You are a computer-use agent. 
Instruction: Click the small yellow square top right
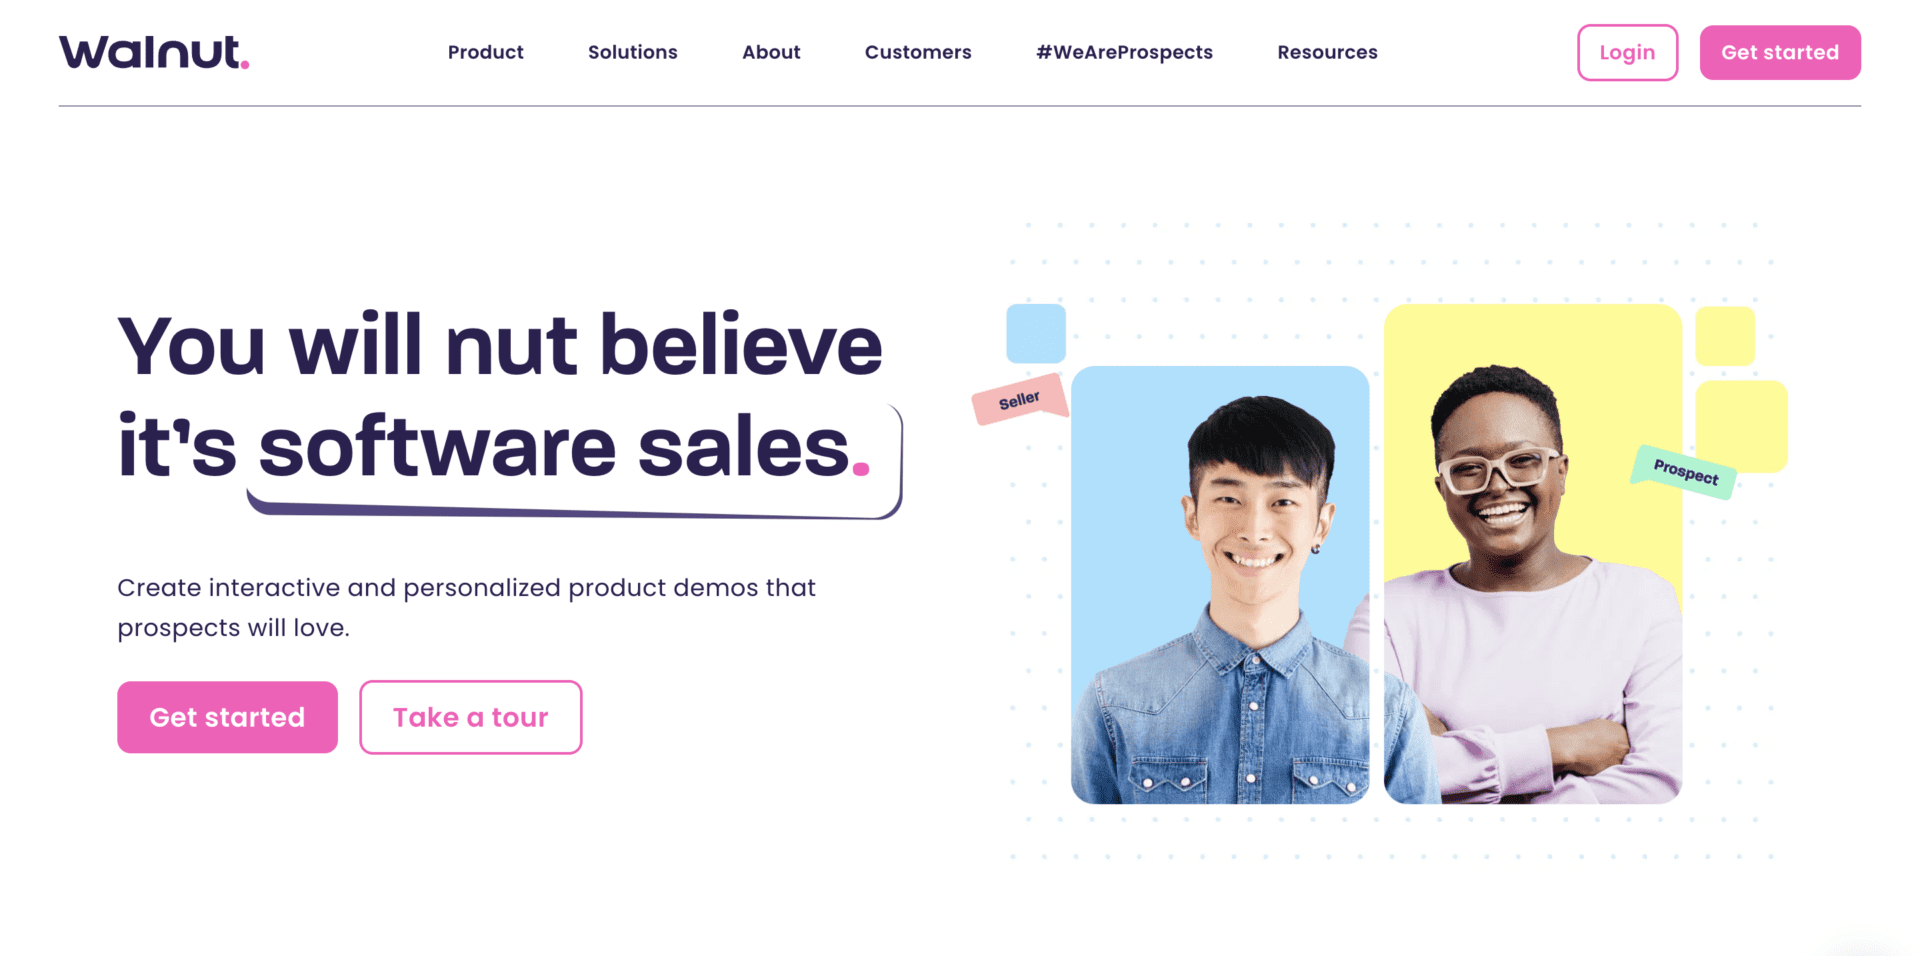1725,336
